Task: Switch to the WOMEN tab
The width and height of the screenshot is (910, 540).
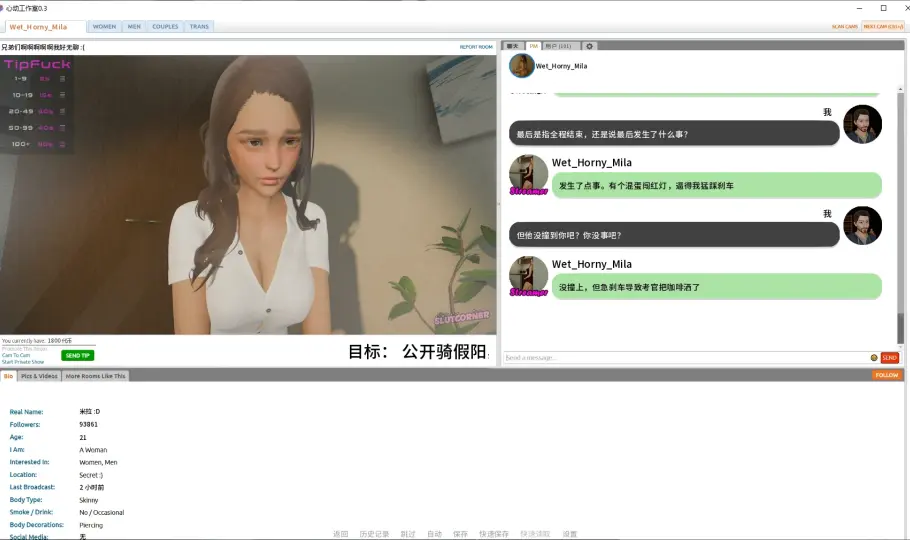Action: 104,27
